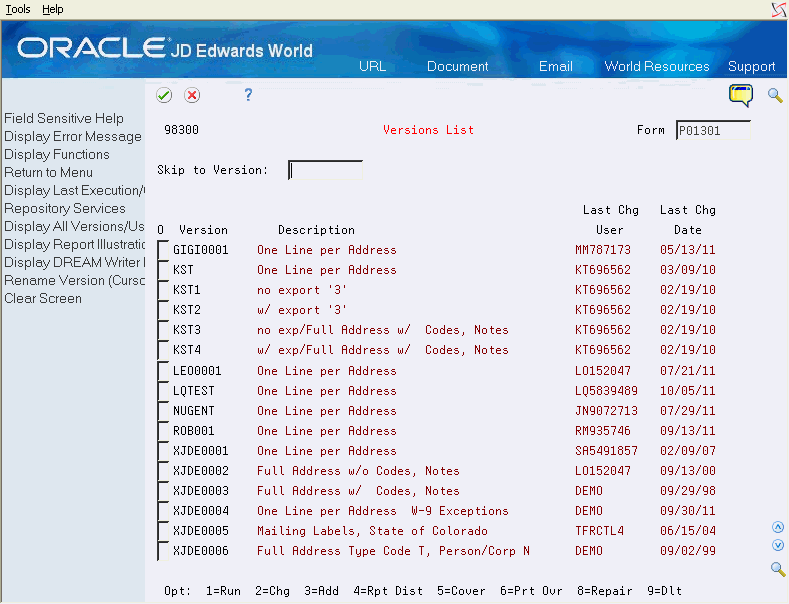Click option field for KST1
This screenshot has width=789, height=604.
(x=163, y=290)
